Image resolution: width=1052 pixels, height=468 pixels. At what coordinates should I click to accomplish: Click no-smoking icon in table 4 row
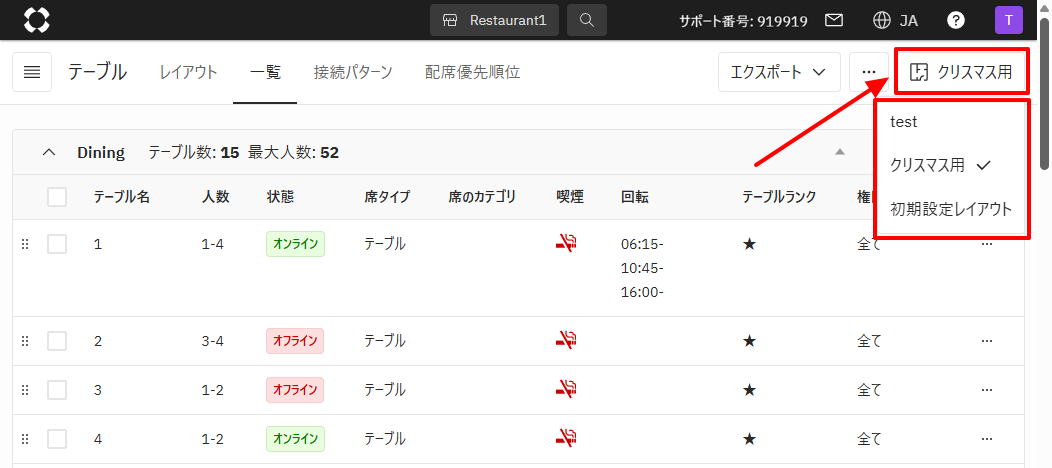pos(566,439)
